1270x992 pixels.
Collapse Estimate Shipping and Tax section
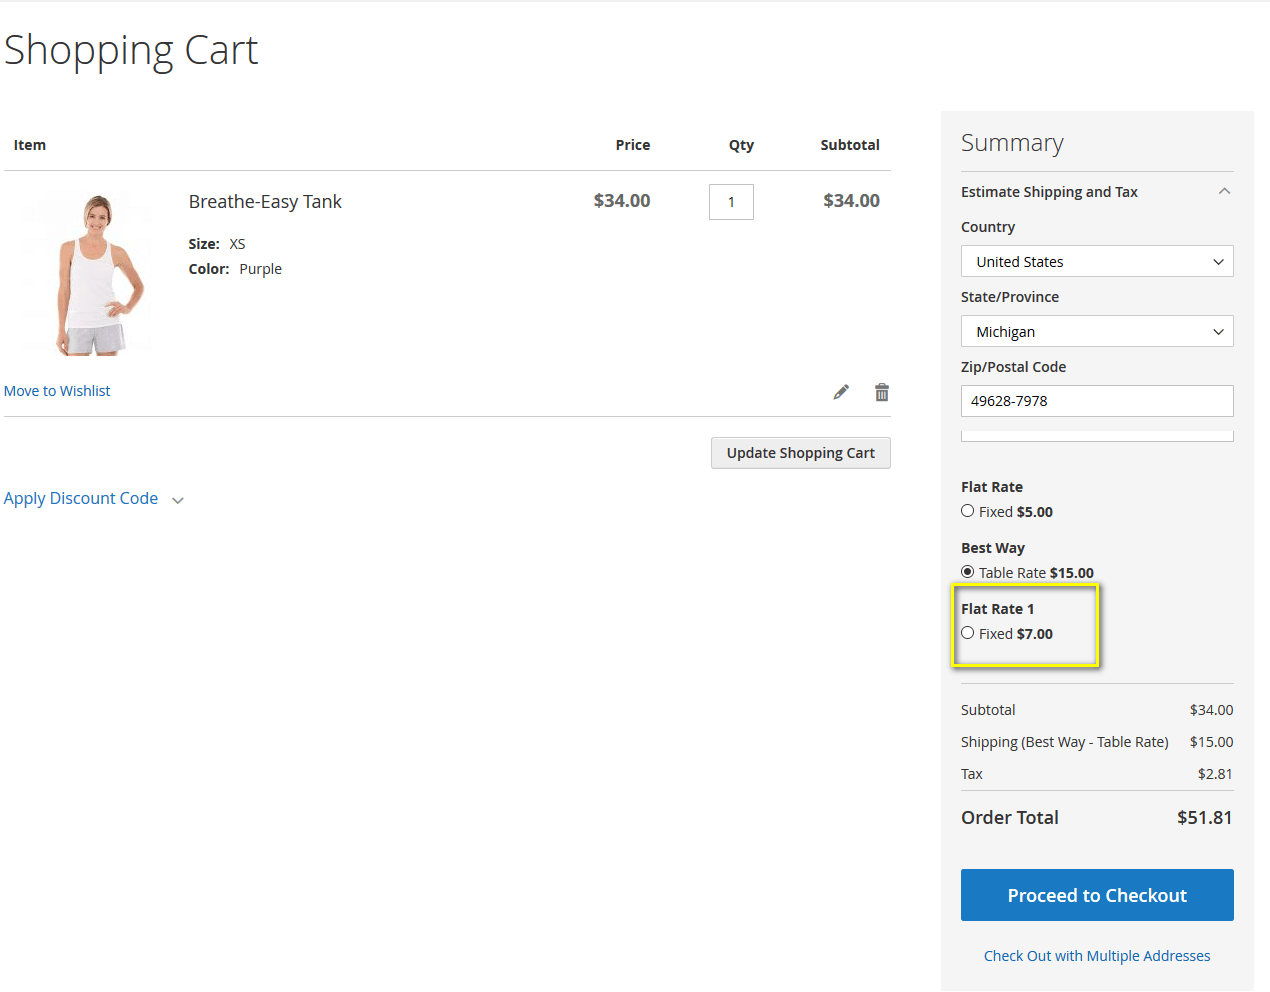(x=1224, y=191)
